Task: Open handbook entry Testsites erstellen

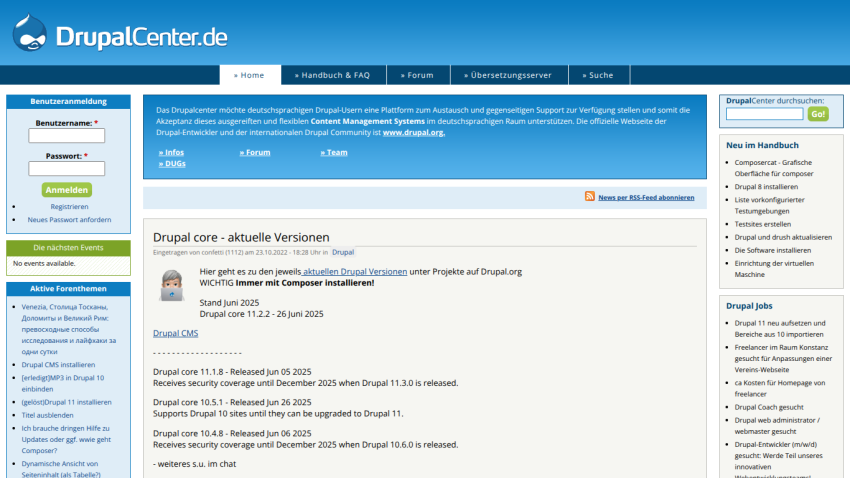Action: coord(763,224)
